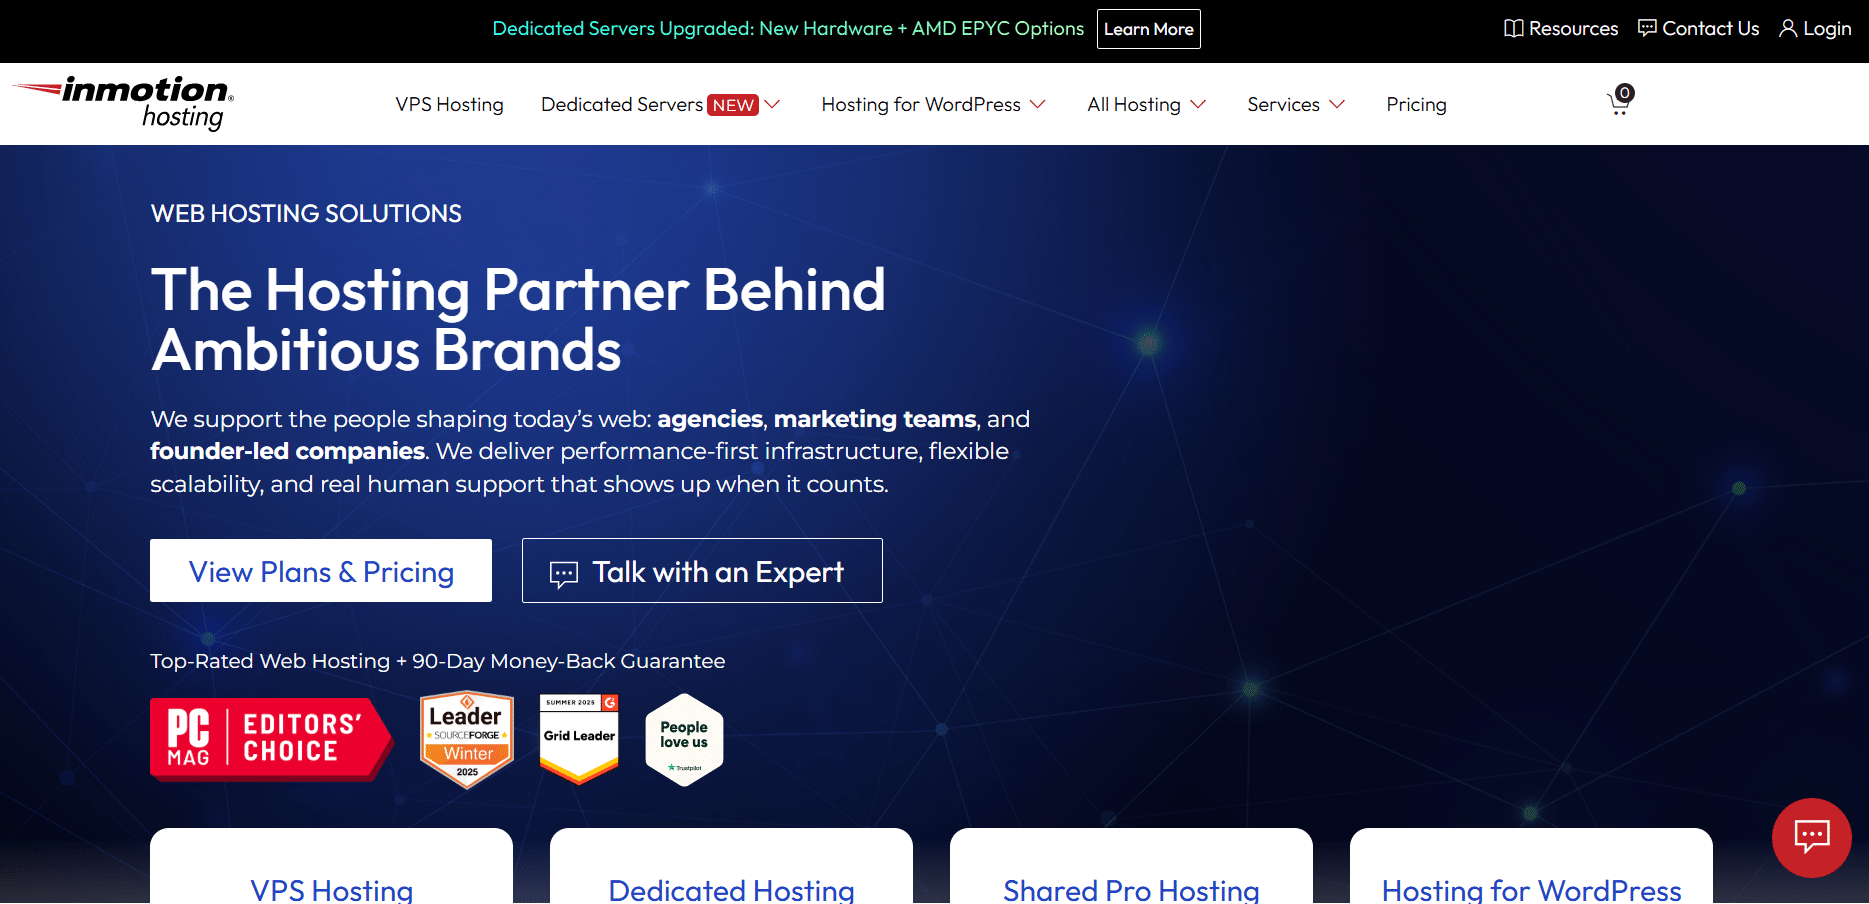Click the G2 Grid Leader badge
1869x904 pixels.
point(578,738)
